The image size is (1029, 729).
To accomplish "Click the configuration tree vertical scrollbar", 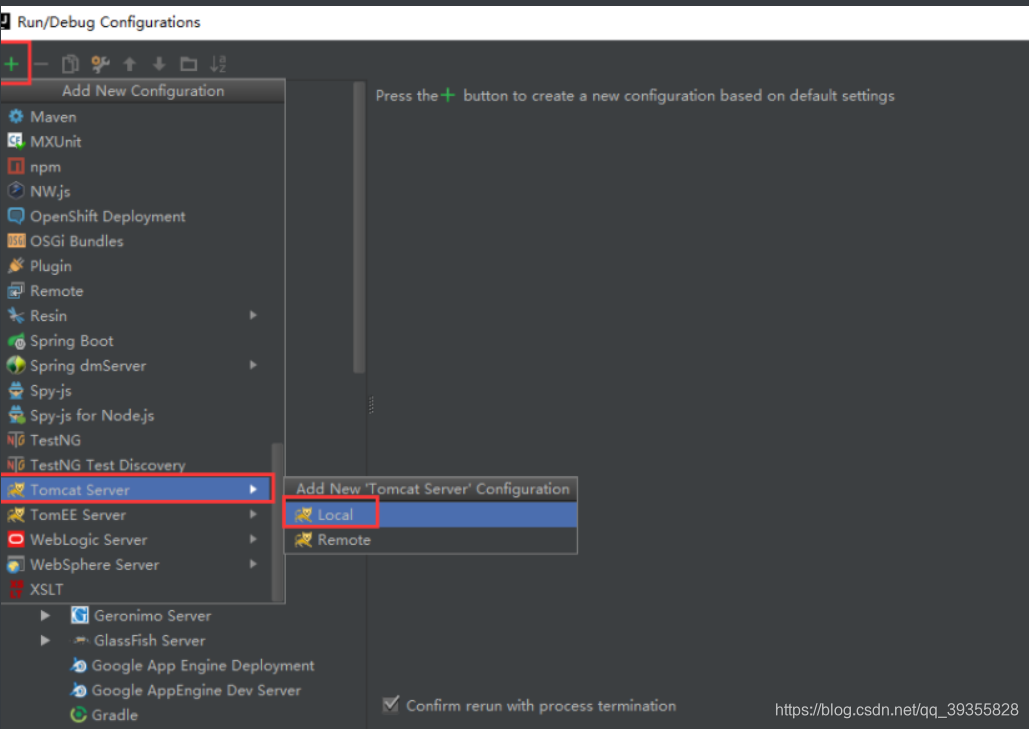I will [x=359, y=226].
